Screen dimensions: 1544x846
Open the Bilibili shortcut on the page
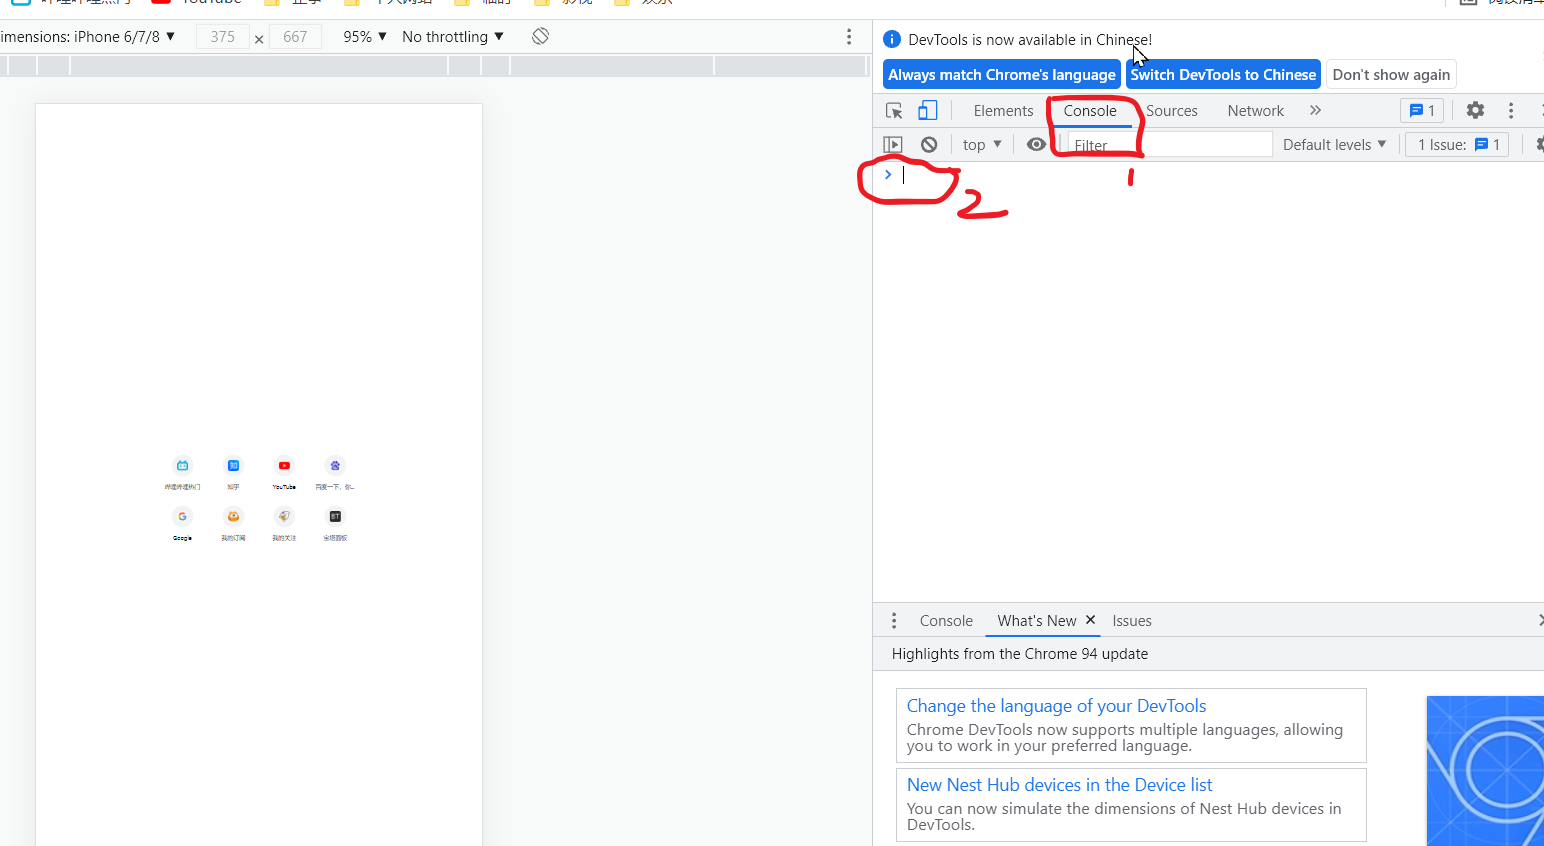[182, 466]
